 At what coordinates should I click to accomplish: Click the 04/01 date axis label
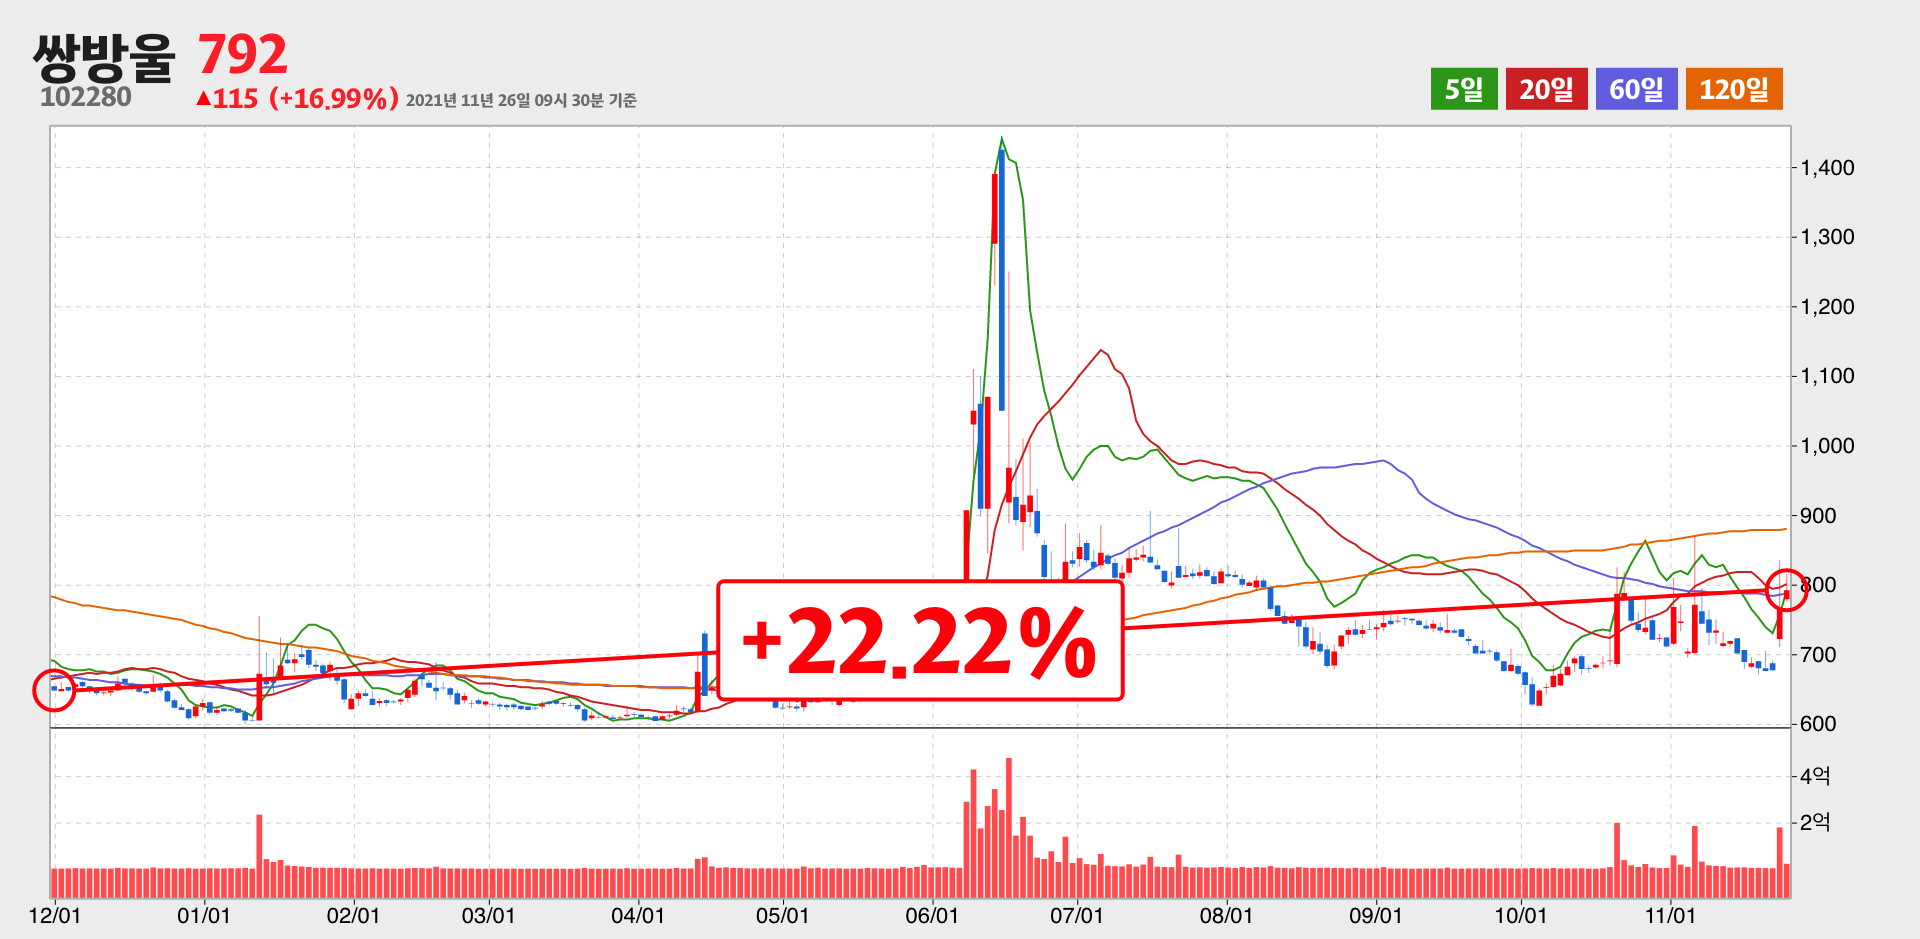pyautogui.click(x=638, y=916)
